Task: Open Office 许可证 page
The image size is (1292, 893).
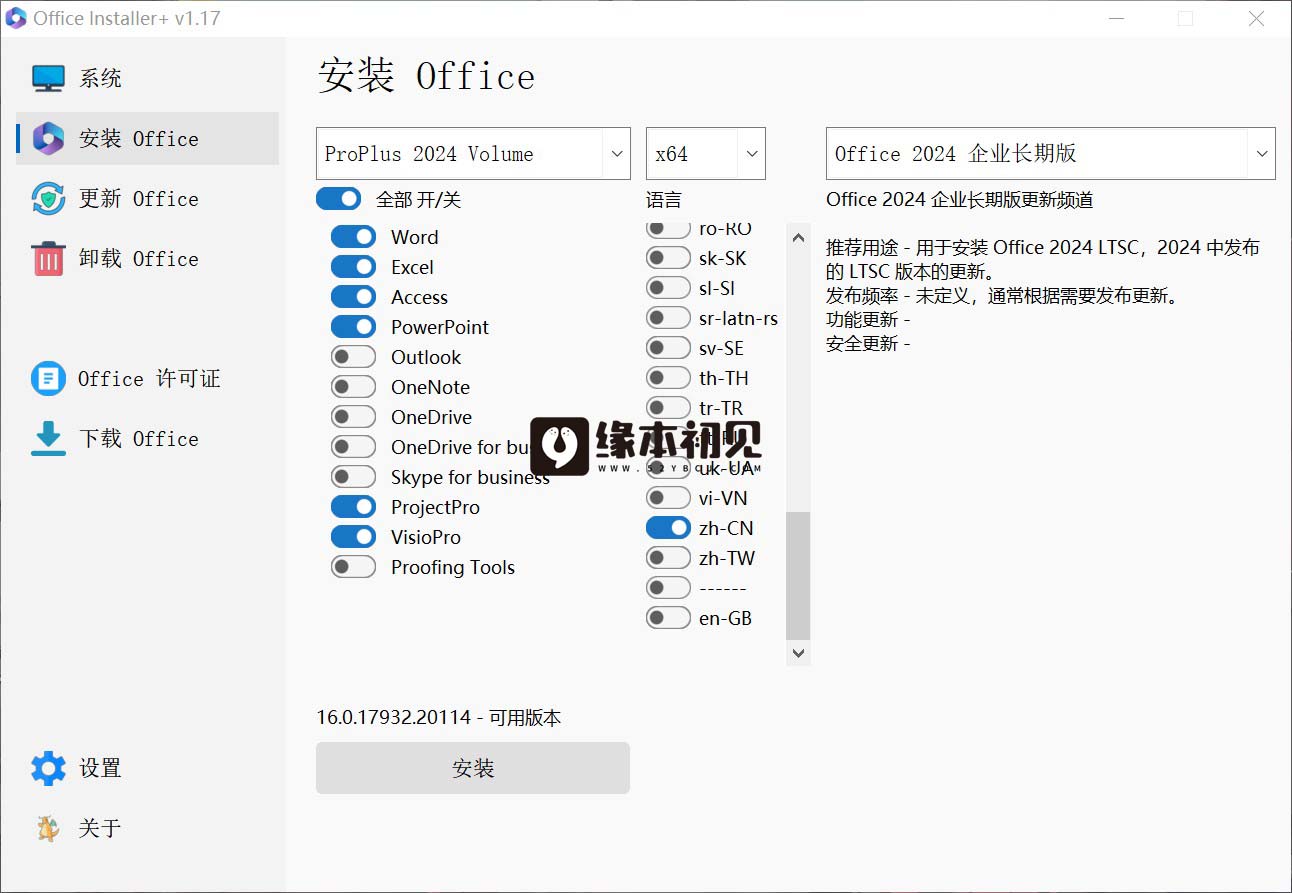Action: (x=147, y=378)
